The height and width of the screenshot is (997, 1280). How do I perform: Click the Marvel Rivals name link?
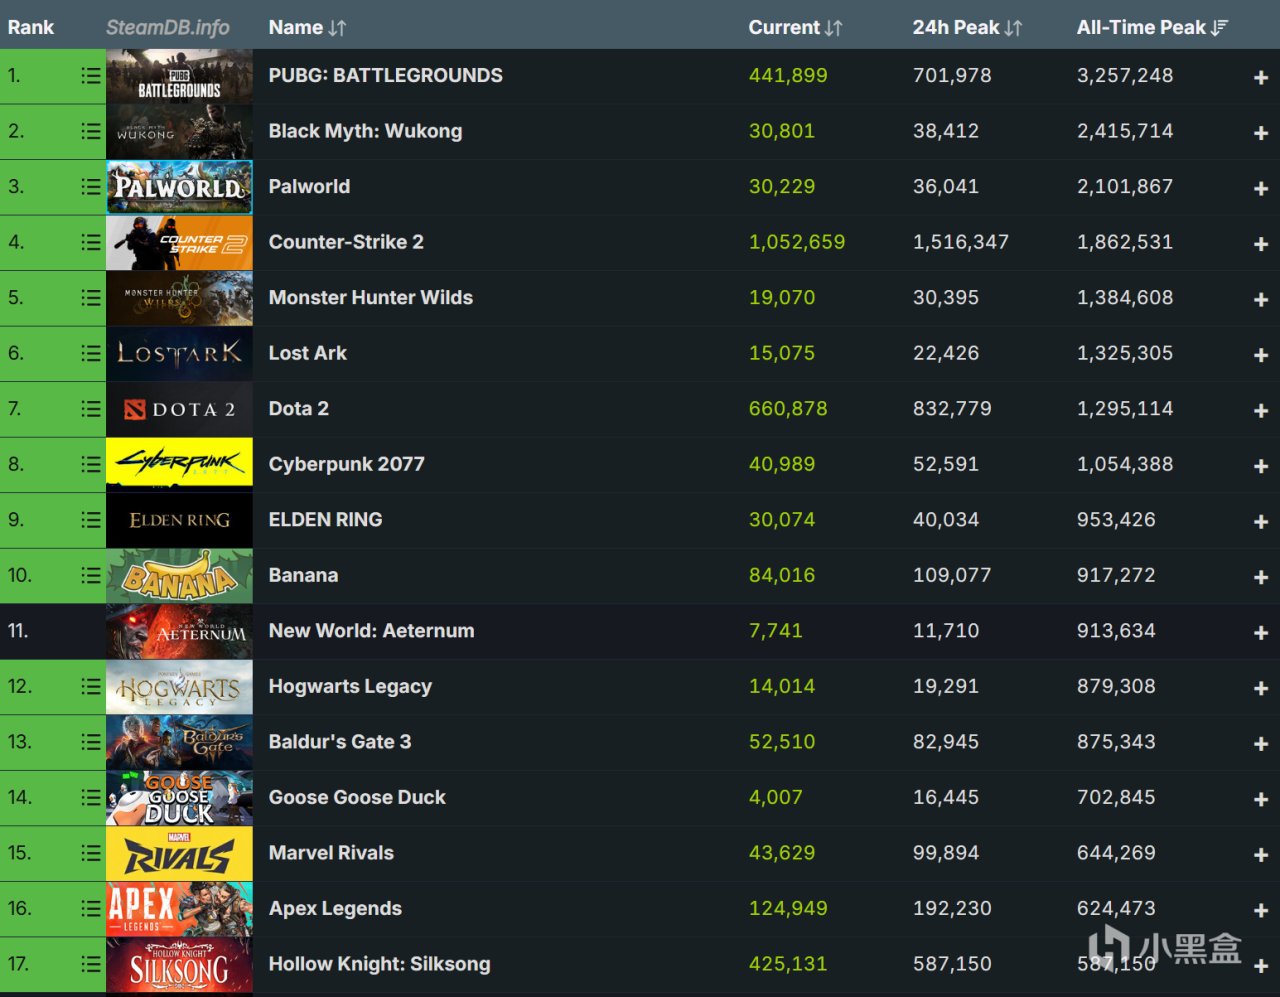click(x=331, y=853)
